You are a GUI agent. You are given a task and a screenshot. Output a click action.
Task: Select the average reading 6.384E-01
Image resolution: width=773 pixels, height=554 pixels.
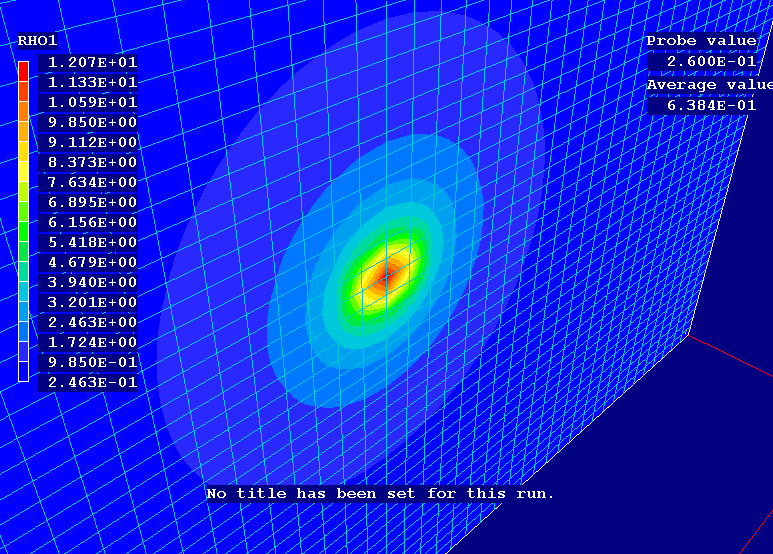point(704,105)
